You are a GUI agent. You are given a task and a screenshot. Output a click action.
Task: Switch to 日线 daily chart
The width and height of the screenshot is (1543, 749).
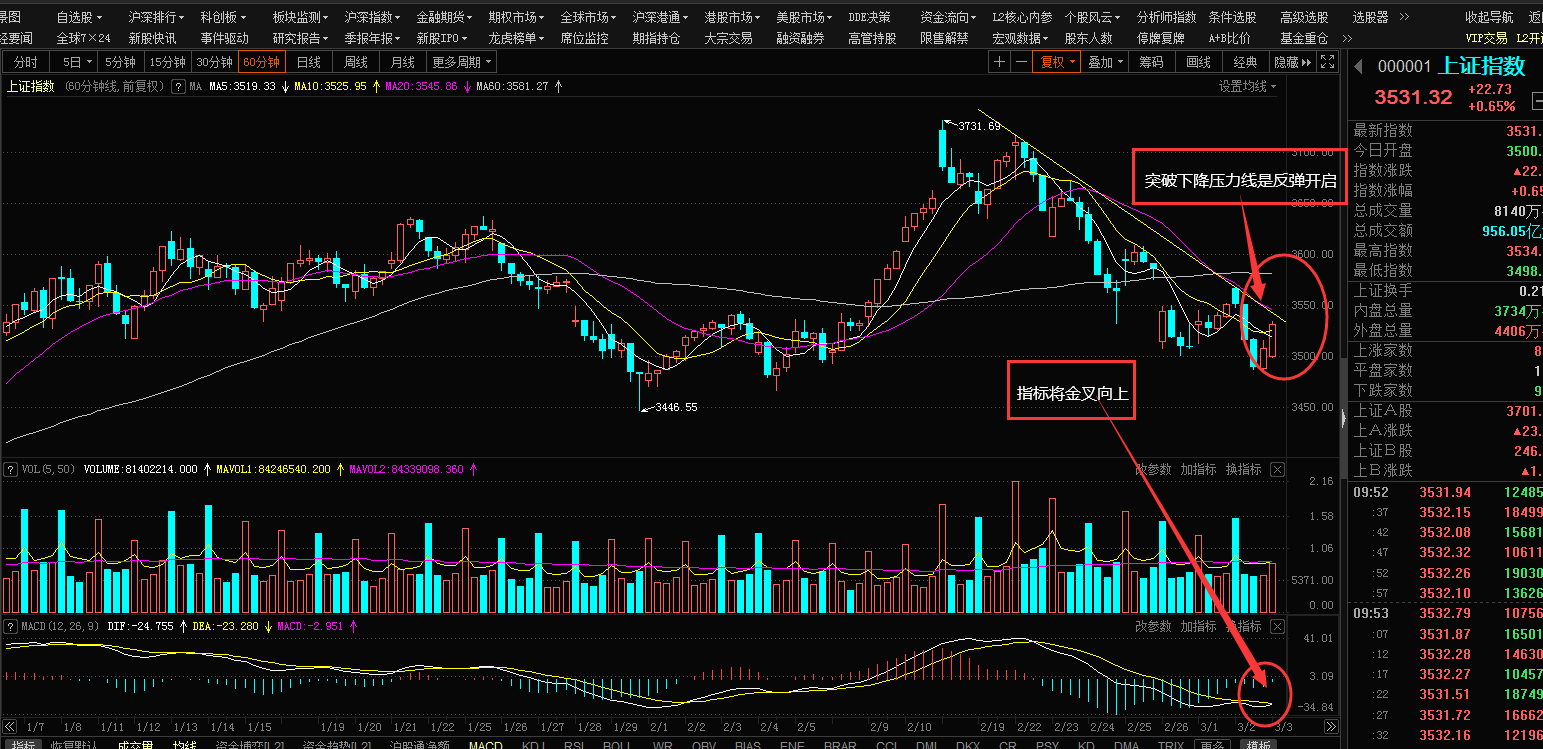(309, 62)
